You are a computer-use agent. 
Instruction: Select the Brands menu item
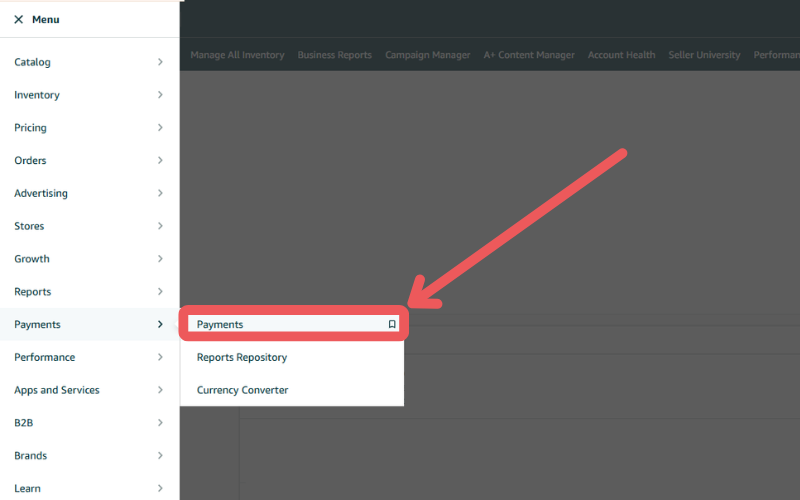click(89, 456)
